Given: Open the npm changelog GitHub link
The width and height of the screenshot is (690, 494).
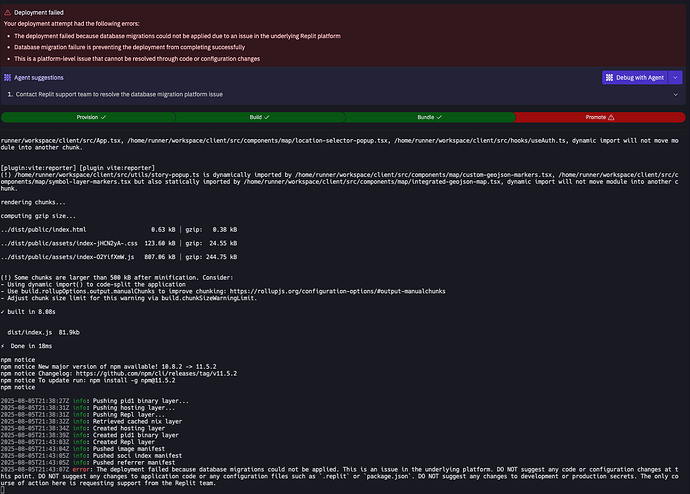Looking at the screenshot, I should click(156, 373).
